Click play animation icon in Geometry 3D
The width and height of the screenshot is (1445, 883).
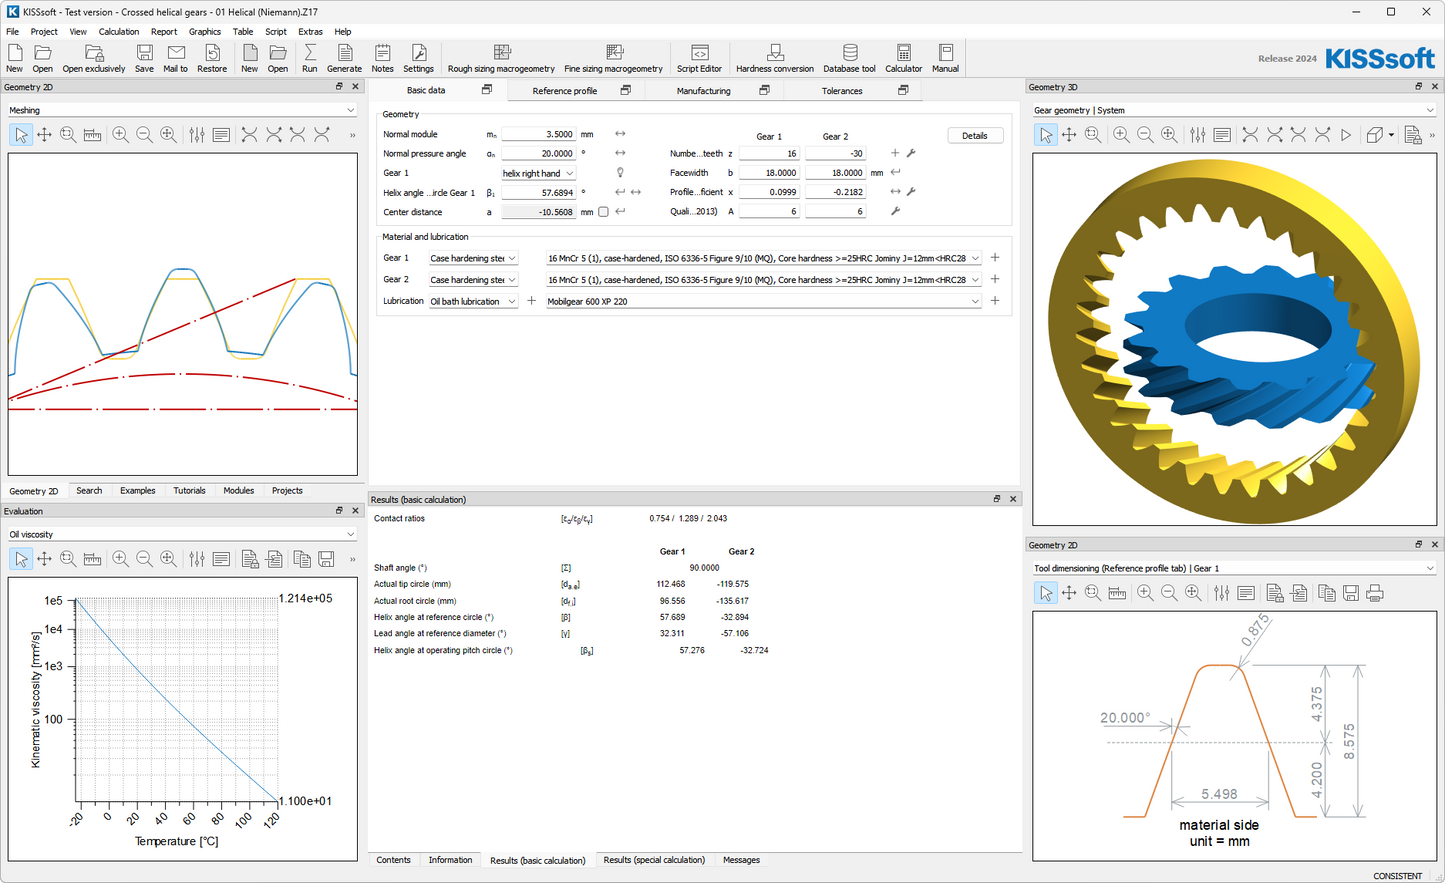click(1346, 135)
